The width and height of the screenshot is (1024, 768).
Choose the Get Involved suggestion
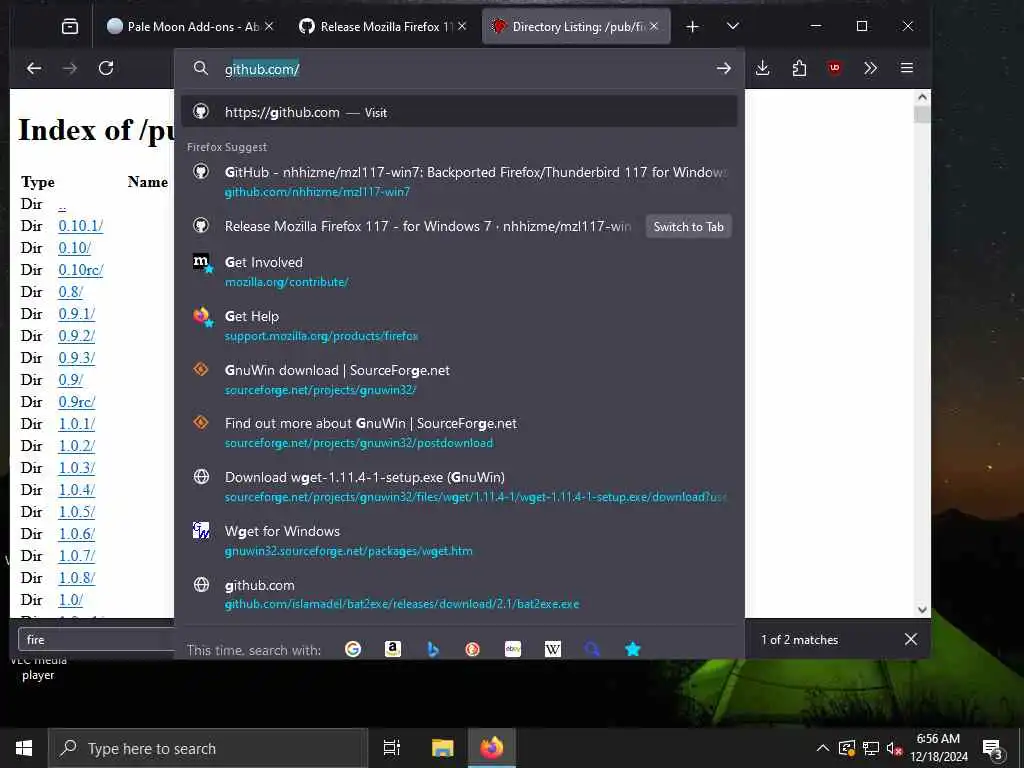click(459, 272)
